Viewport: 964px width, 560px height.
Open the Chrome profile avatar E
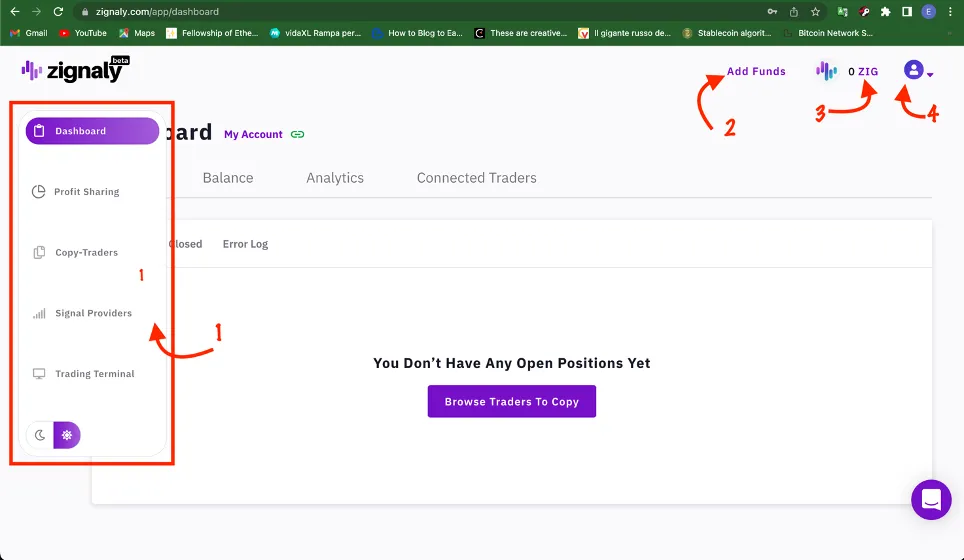(928, 12)
